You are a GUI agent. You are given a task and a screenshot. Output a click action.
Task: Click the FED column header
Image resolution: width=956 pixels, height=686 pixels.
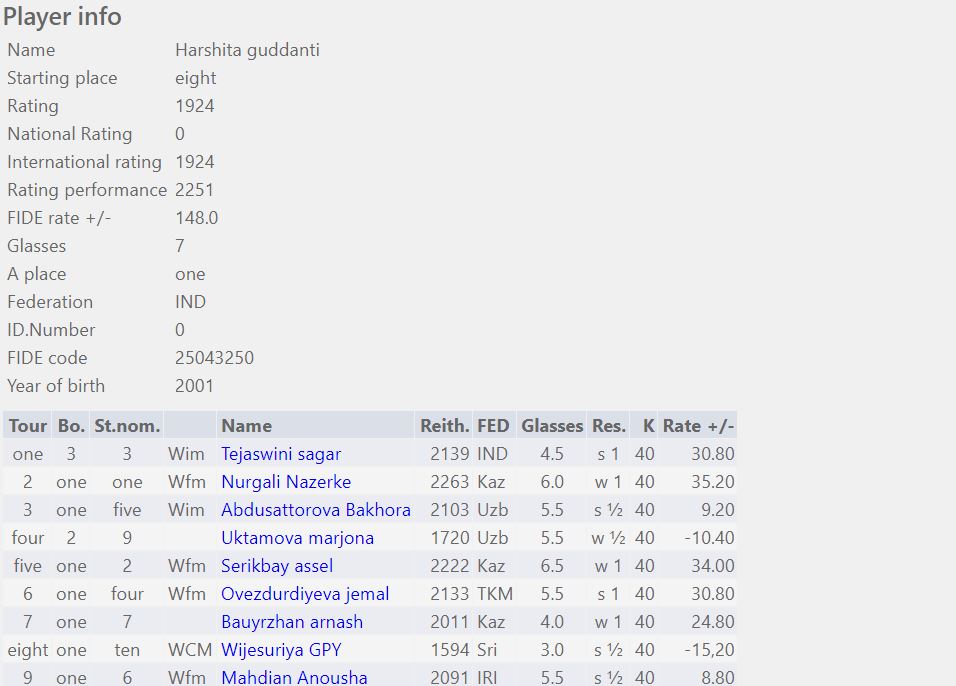coord(493,426)
